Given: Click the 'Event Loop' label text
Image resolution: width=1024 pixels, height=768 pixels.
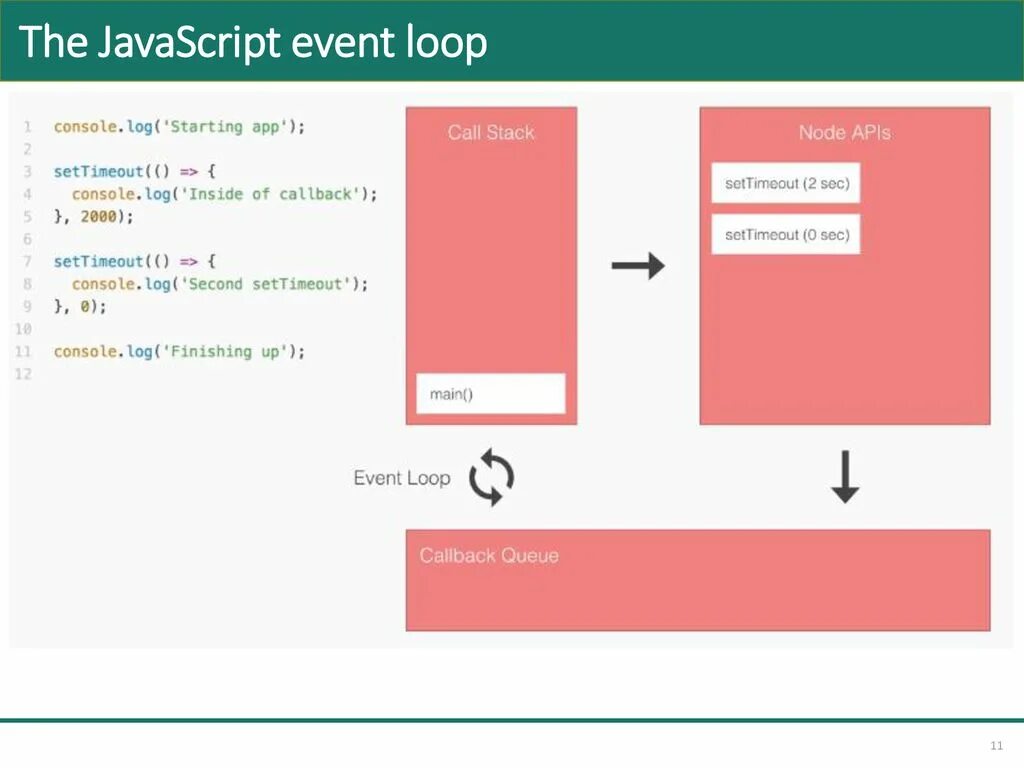Looking at the screenshot, I should point(402,478).
